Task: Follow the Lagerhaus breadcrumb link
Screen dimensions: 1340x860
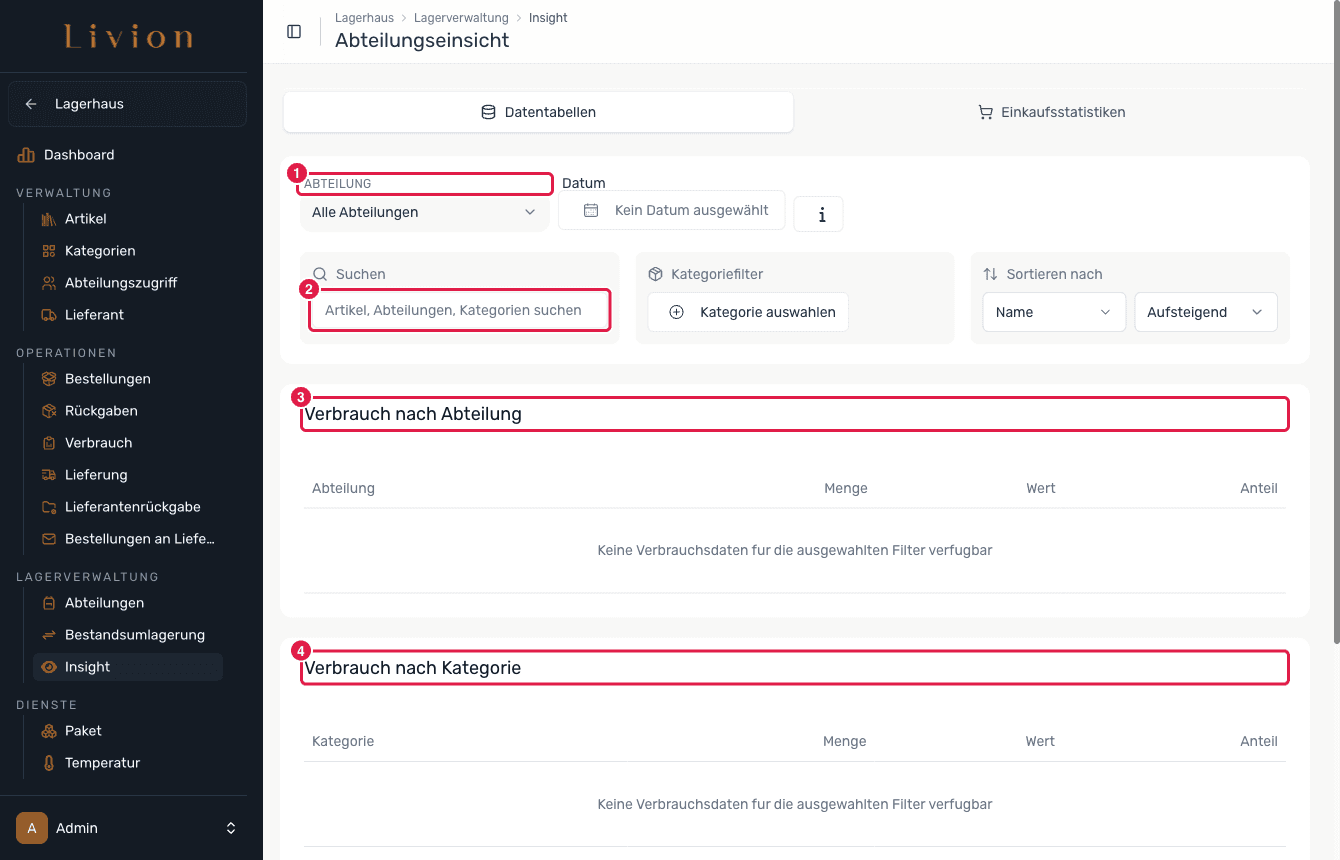Action: 364,18
